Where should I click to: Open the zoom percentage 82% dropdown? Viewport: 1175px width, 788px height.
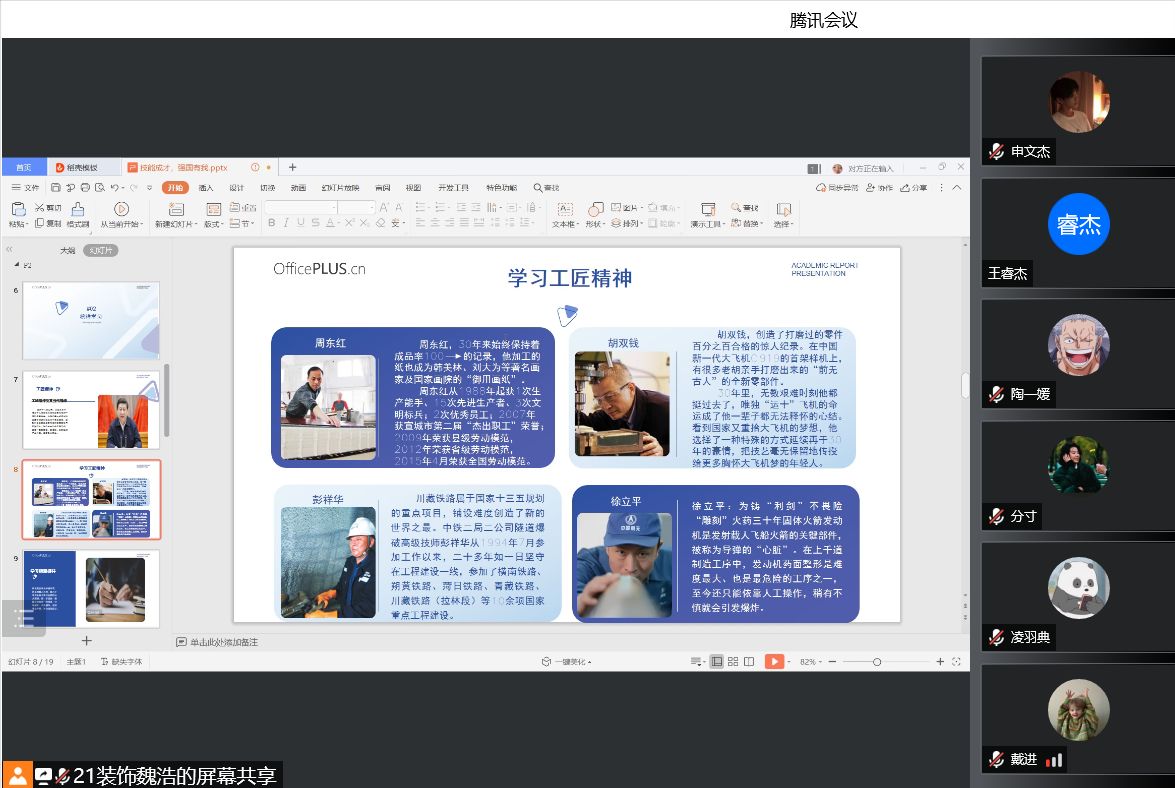point(811,662)
